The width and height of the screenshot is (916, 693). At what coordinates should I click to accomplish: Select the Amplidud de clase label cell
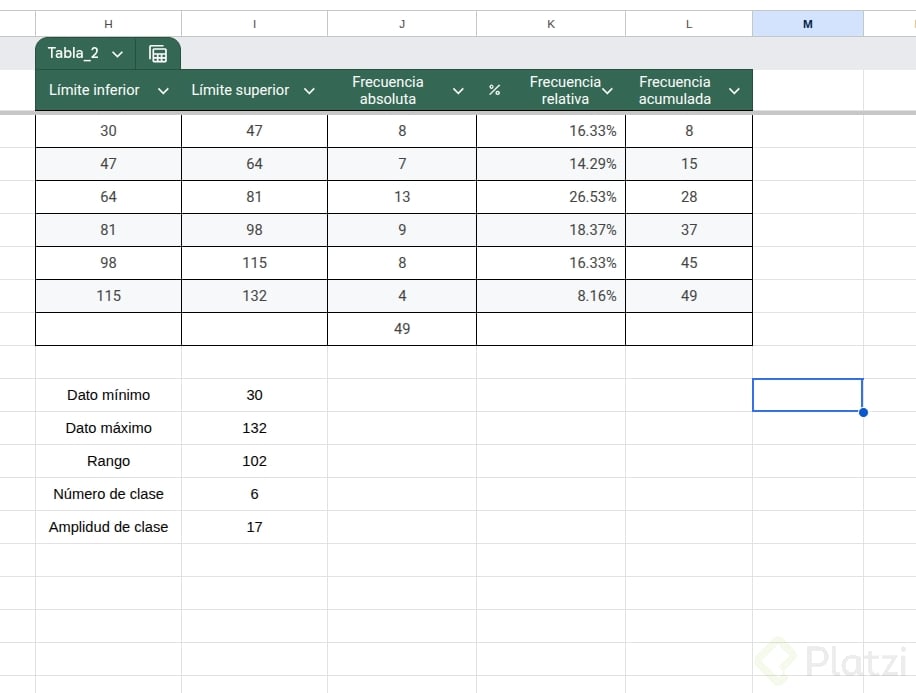tap(109, 527)
